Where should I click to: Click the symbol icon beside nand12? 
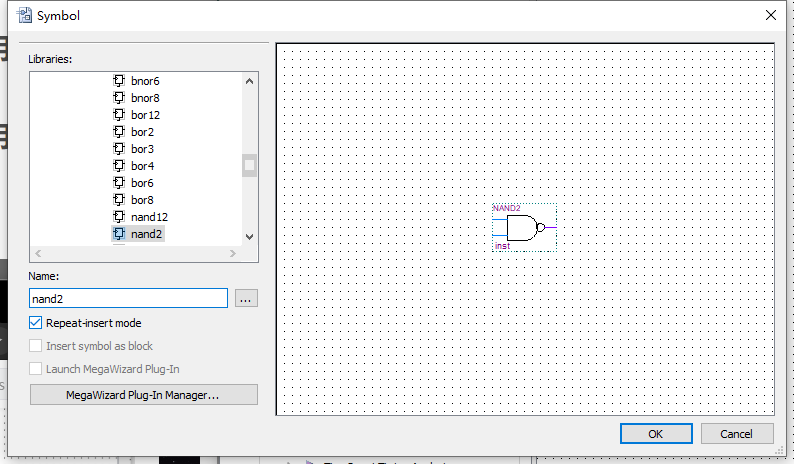click(x=118, y=217)
